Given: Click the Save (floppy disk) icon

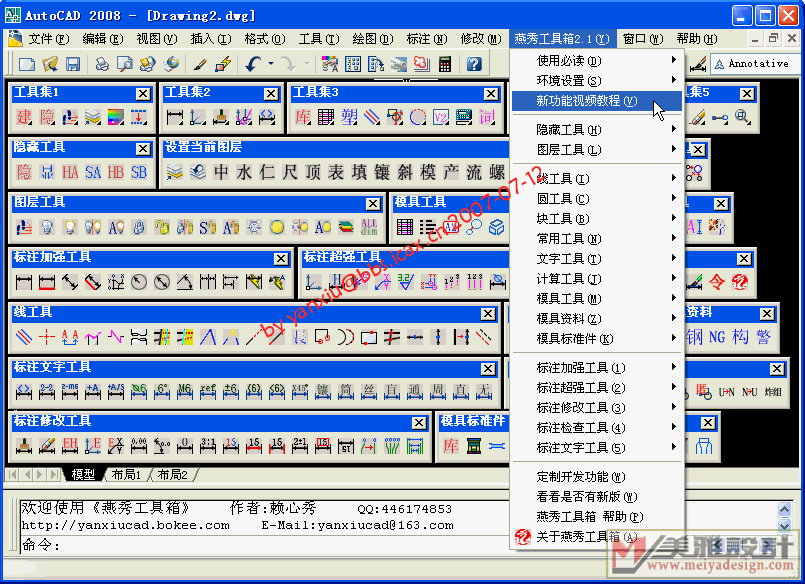Looking at the screenshot, I should point(73,64).
